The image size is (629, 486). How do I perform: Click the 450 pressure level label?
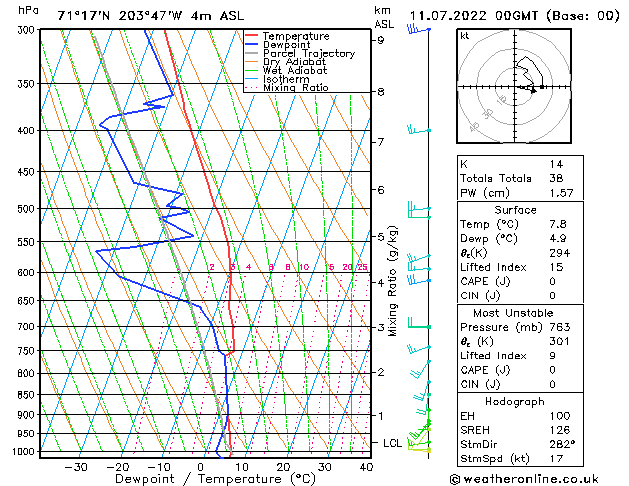(x=27, y=172)
